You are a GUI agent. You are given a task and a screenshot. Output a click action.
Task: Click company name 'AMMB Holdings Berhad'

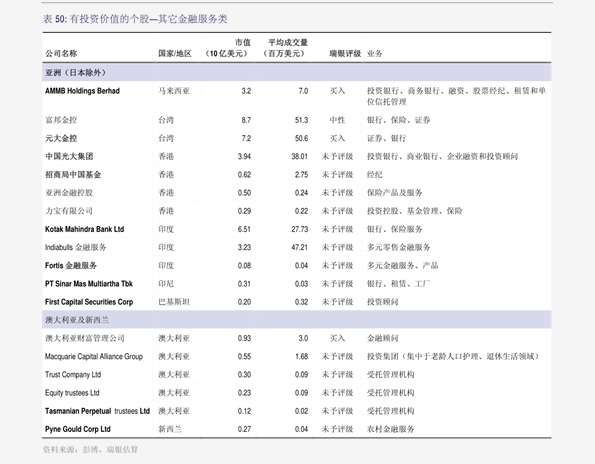click(82, 91)
